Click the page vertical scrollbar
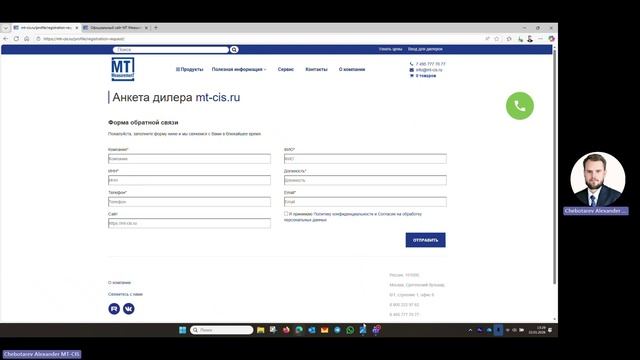 click(554, 167)
